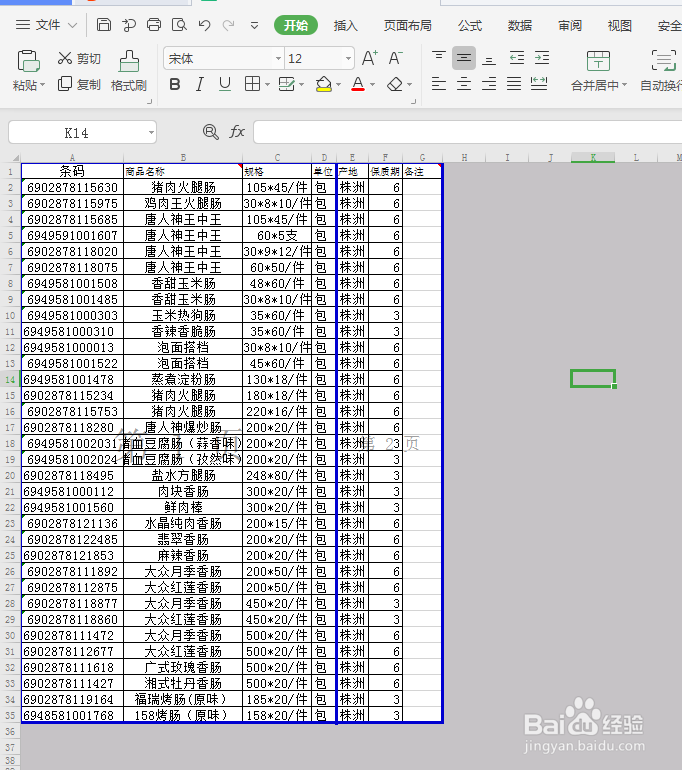The width and height of the screenshot is (682, 770).
Task: Open the font size 12 dropdown
Action: (348, 58)
